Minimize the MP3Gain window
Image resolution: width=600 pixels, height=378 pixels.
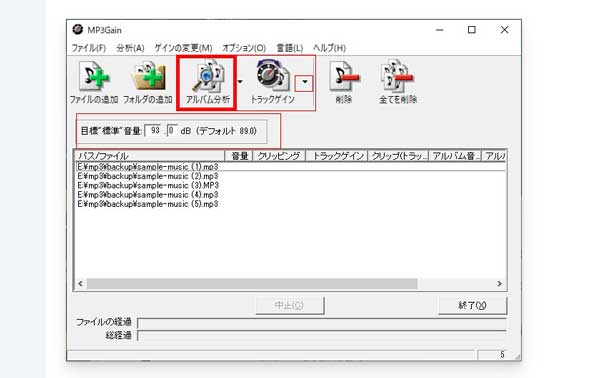[x=440, y=30]
